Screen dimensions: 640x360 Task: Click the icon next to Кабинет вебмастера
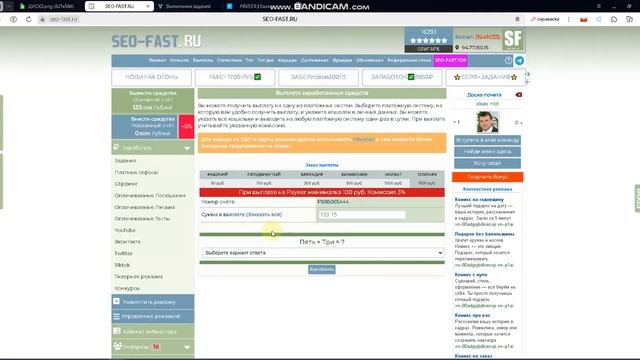[117, 331]
